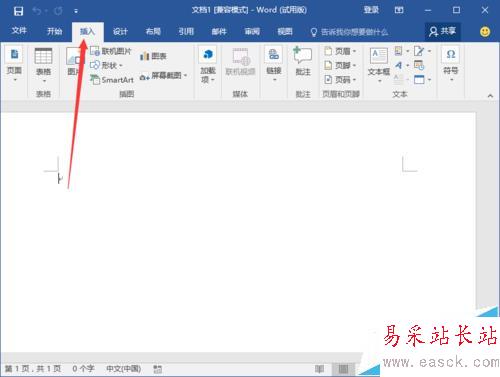Switch to Print Layout view icon
Screen dimensions: 500x377
pos(343,369)
